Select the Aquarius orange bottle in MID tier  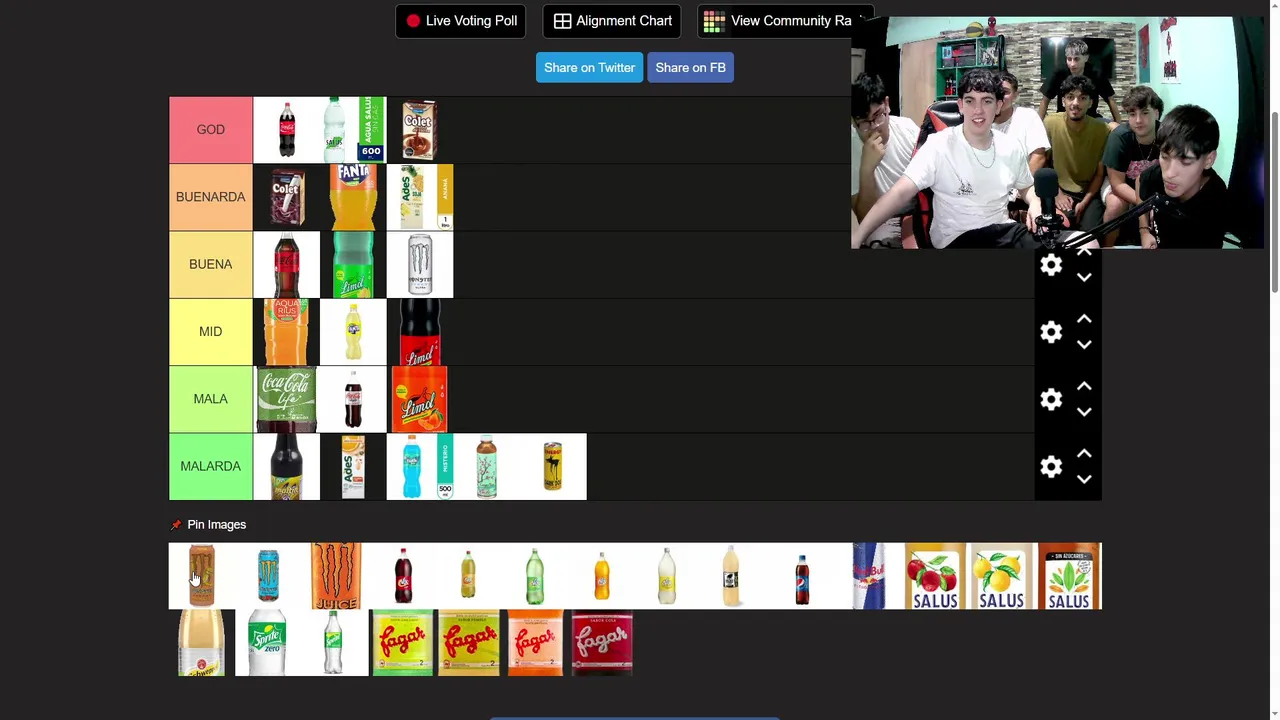point(287,331)
